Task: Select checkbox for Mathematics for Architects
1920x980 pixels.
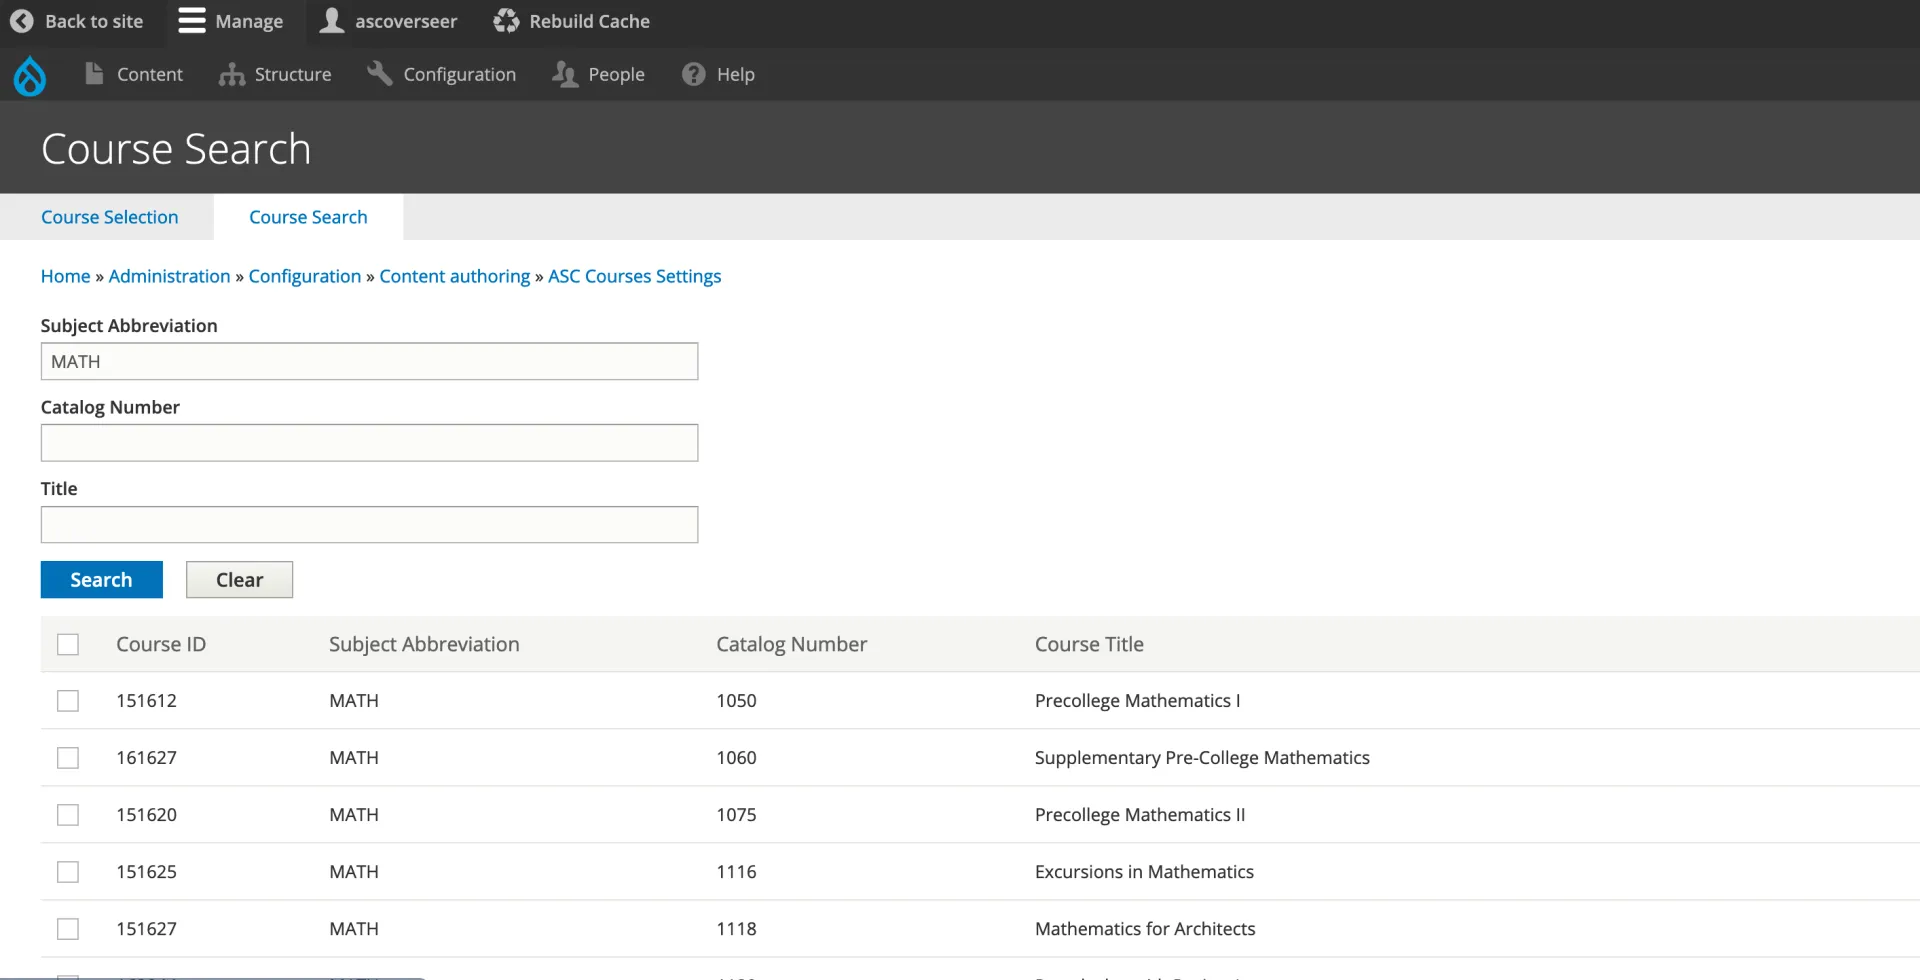Action: coord(68,929)
